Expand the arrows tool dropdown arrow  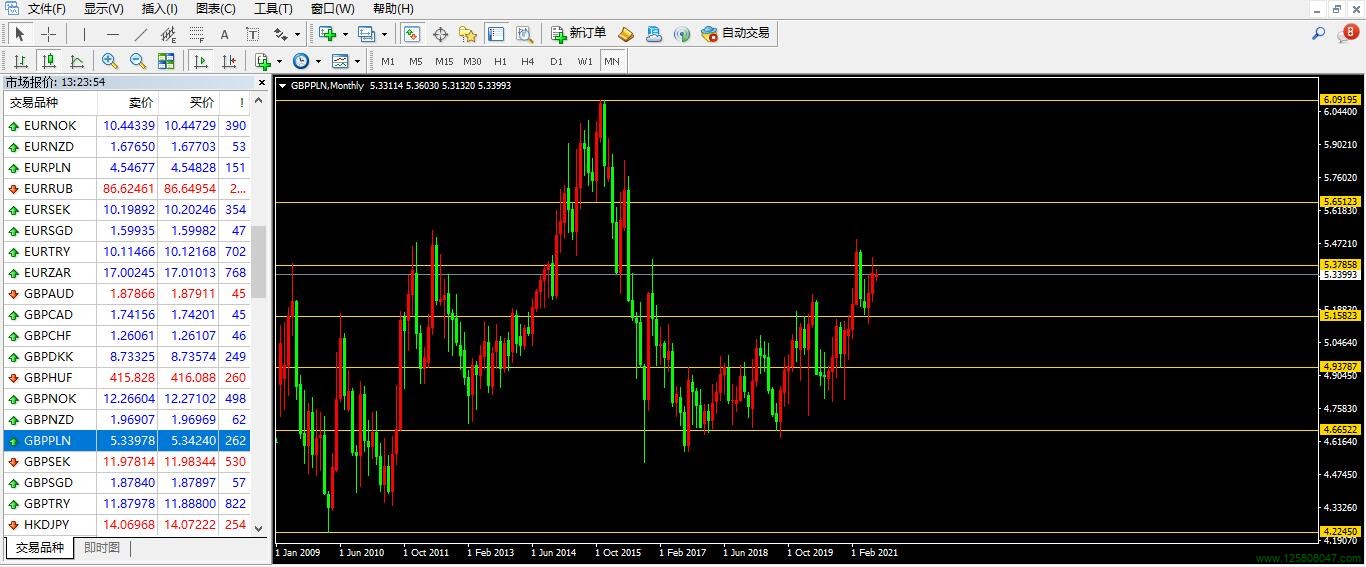tap(297, 34)
